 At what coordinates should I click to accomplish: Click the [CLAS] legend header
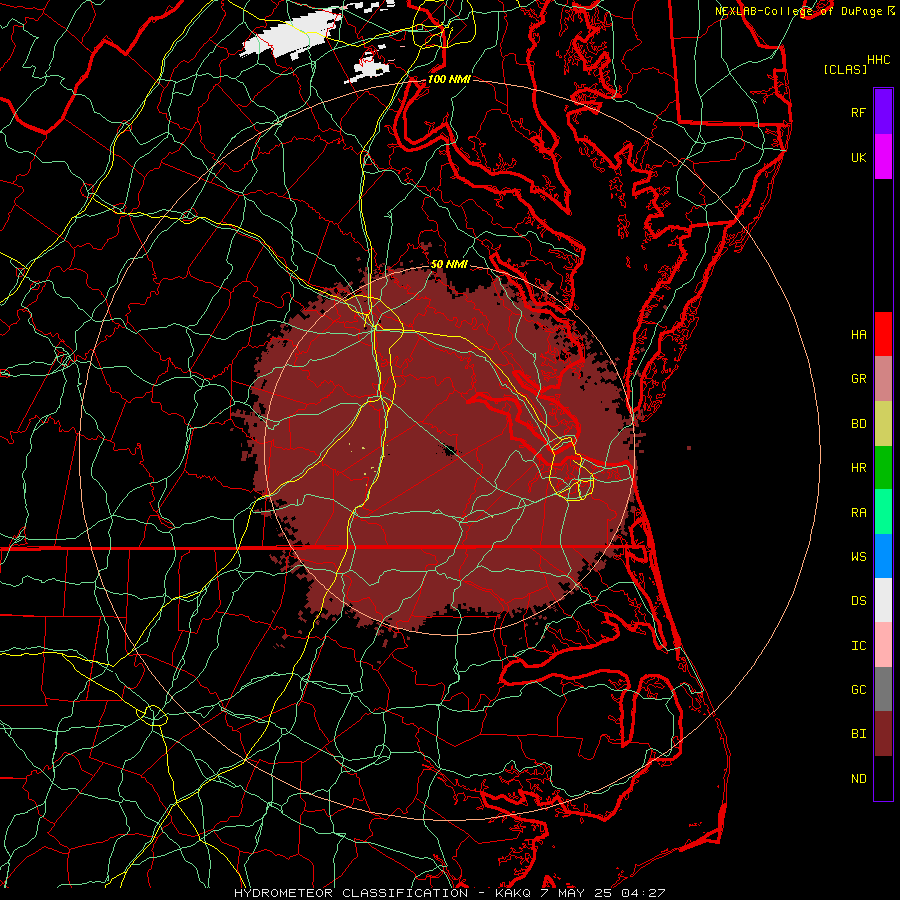point(845,69)
